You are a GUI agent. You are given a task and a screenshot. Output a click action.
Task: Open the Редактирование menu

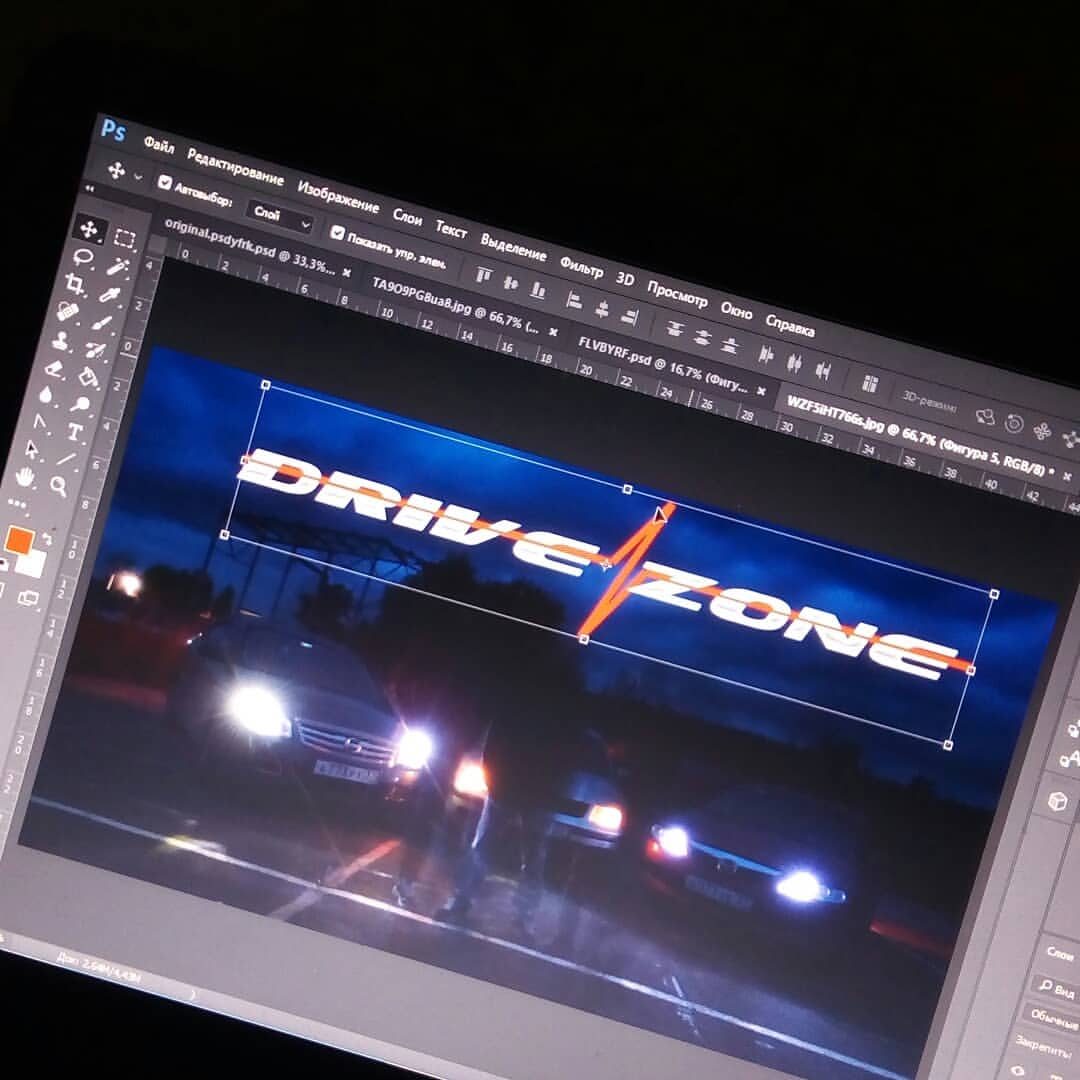(x=236, y=167)
